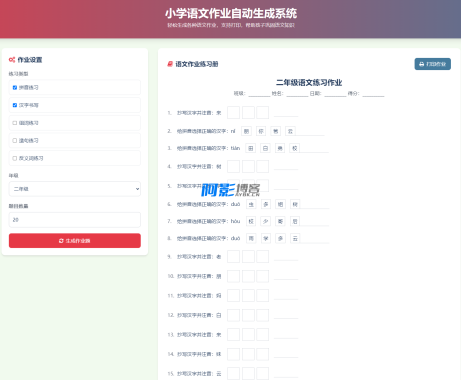Click the 打印作业 print button
This screenshot has height=380, width=461.
coord(433,64)
